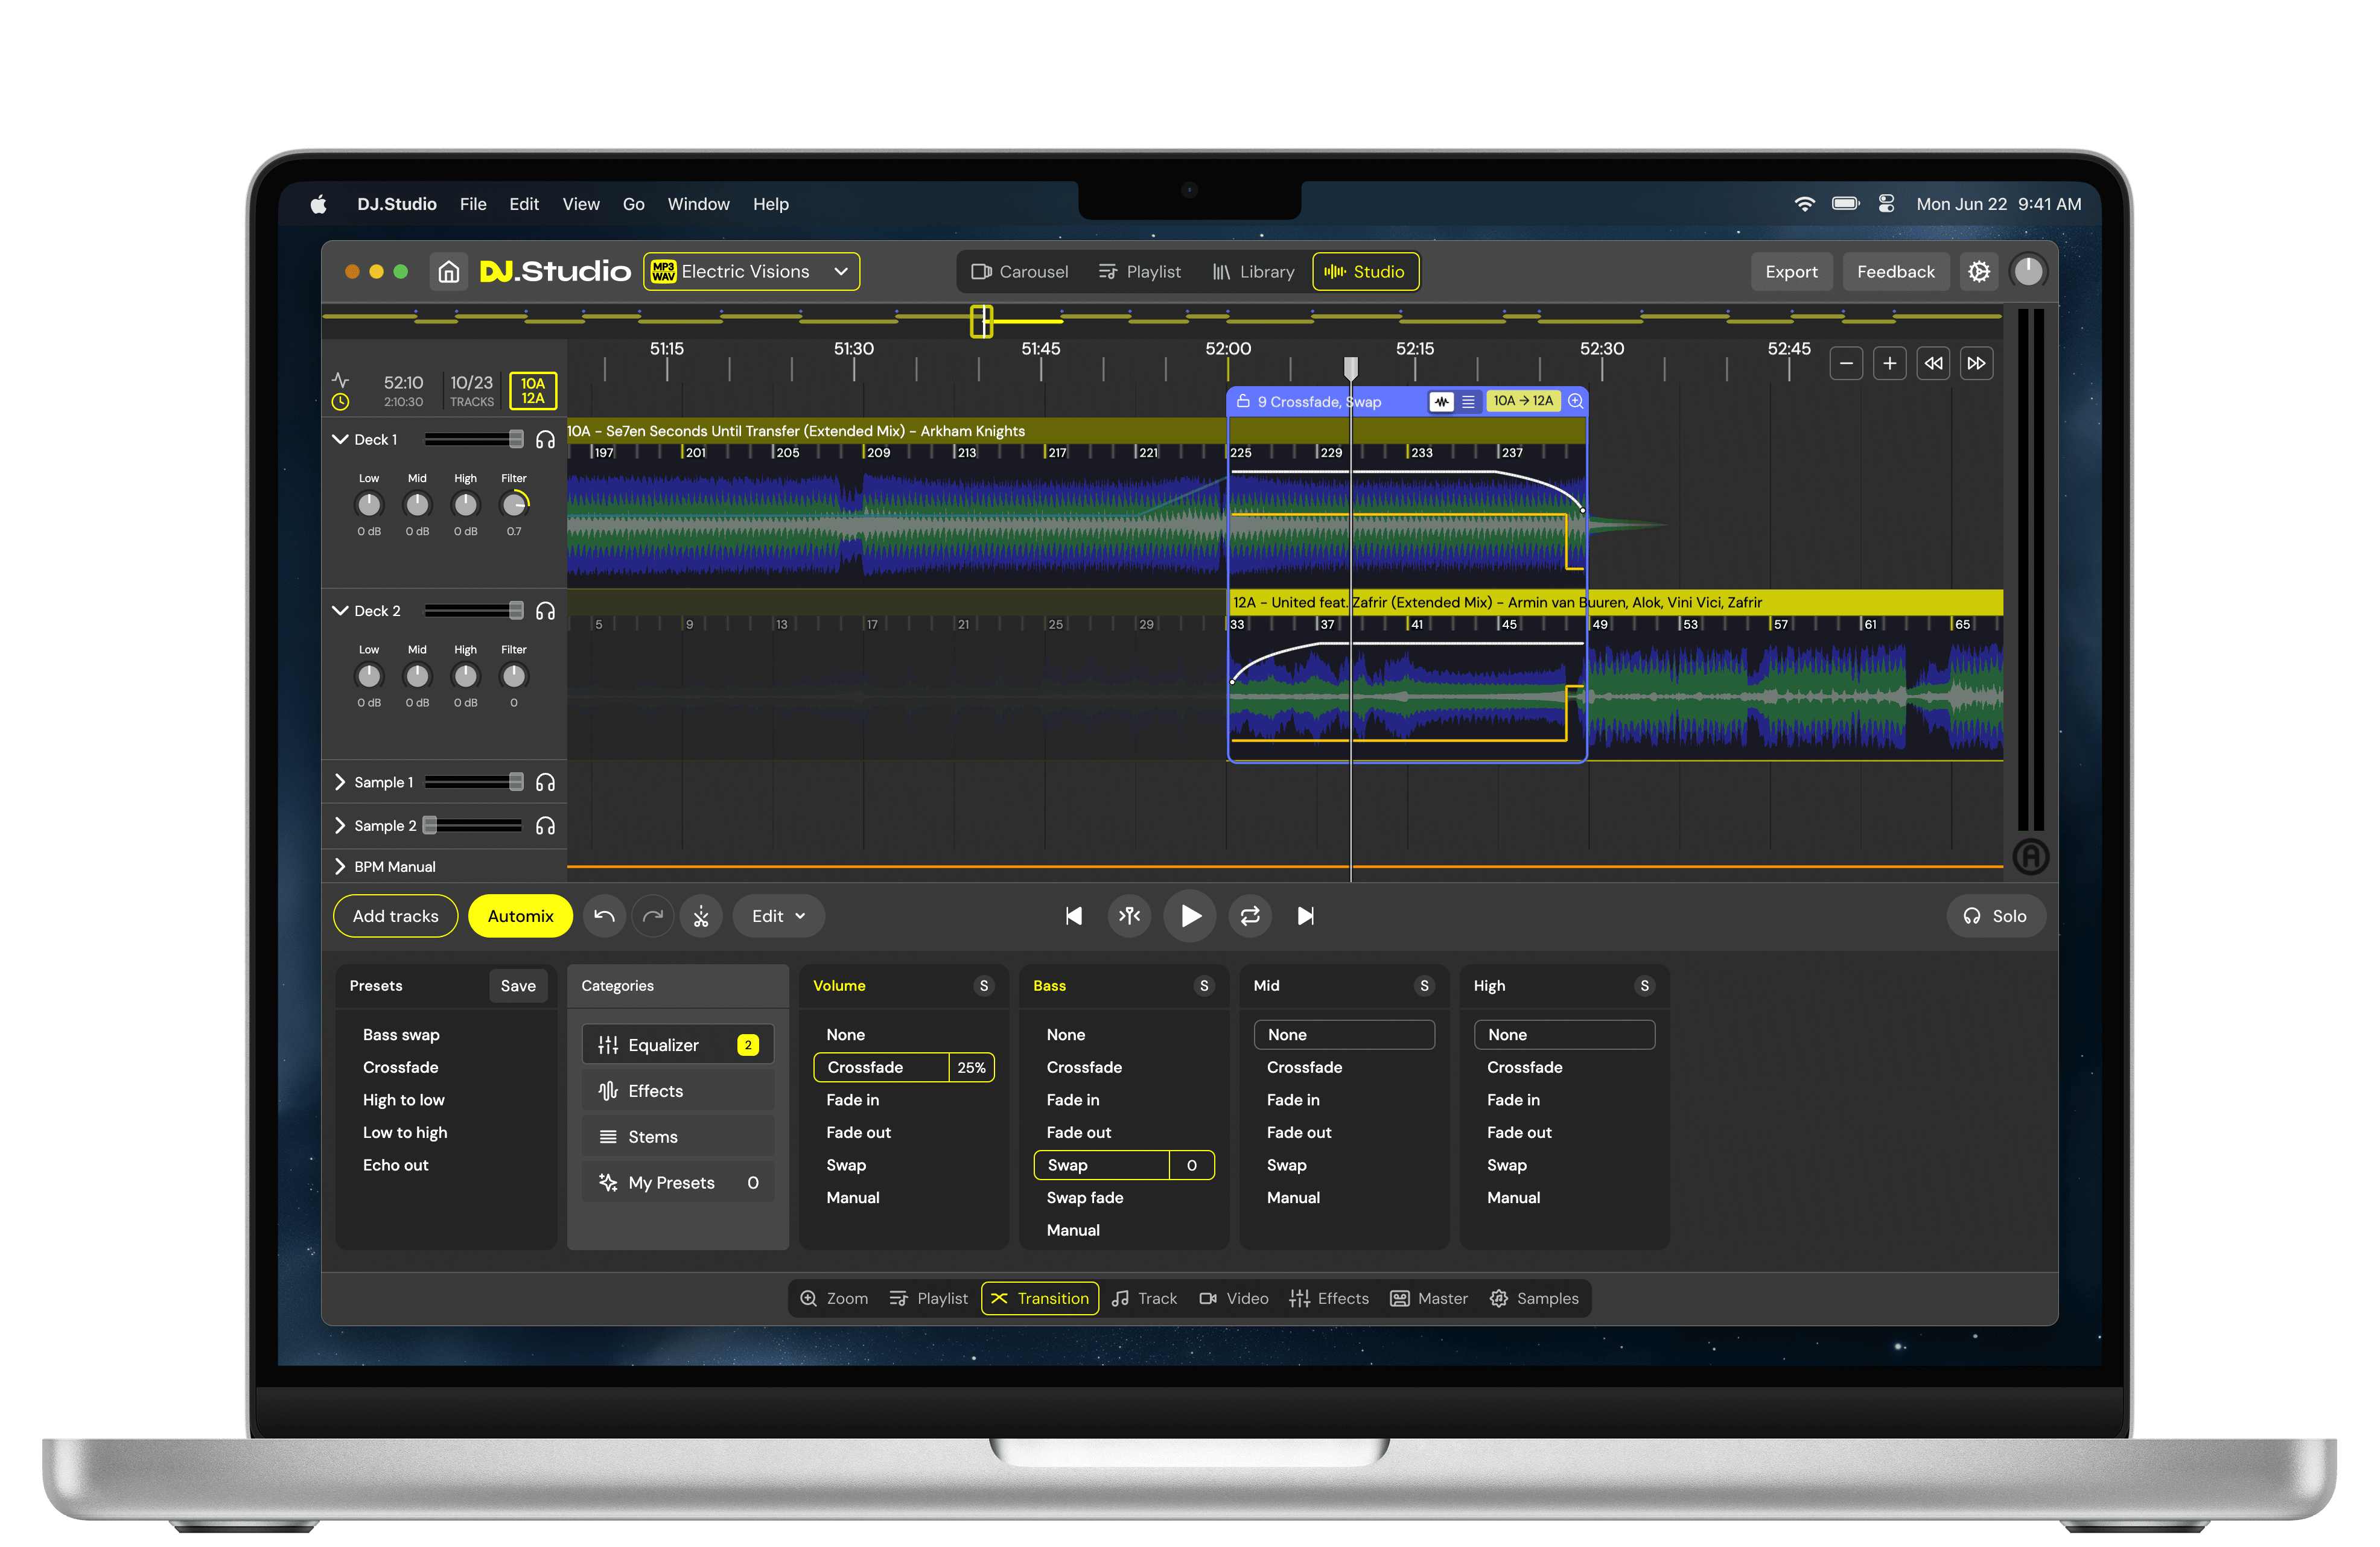The width and height of the screenshot is (2380, 1547).
Task: Open the Effects bottom tab
Action: tap(1329, 1298)
